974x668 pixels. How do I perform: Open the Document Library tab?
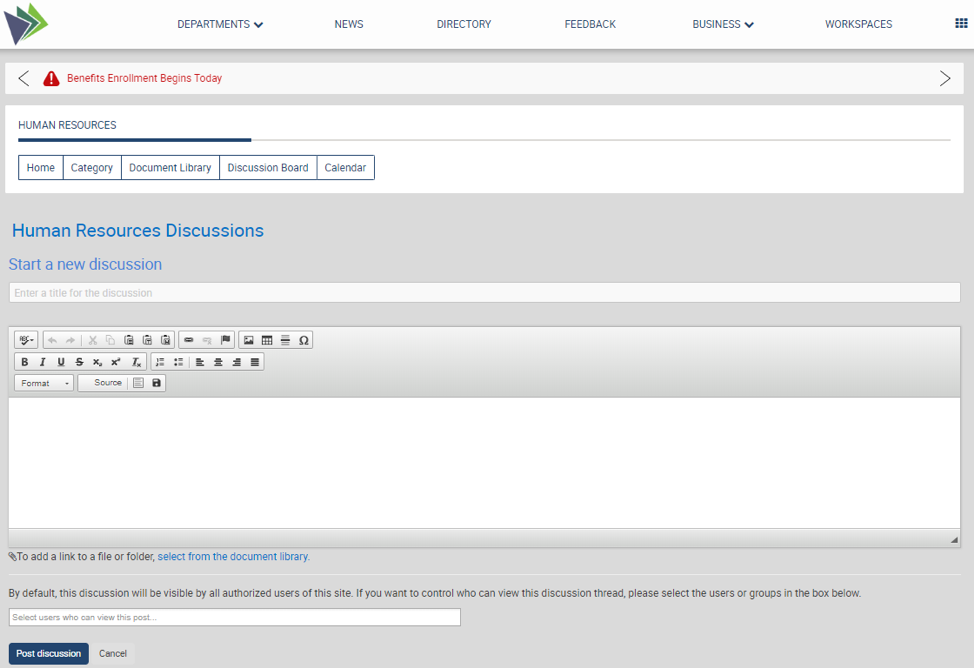point(170,168)
